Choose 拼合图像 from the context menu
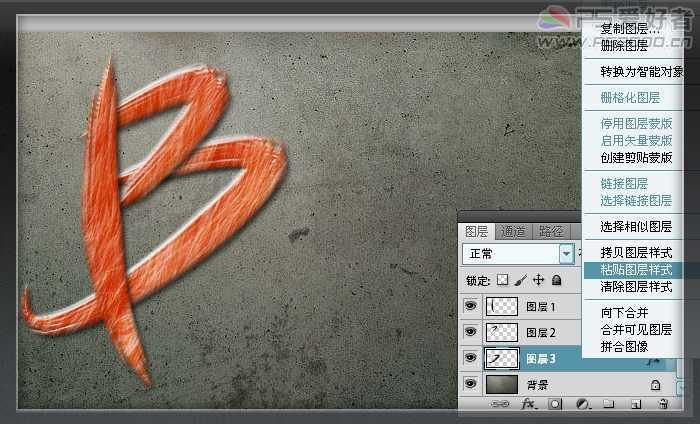 [624, 346]
